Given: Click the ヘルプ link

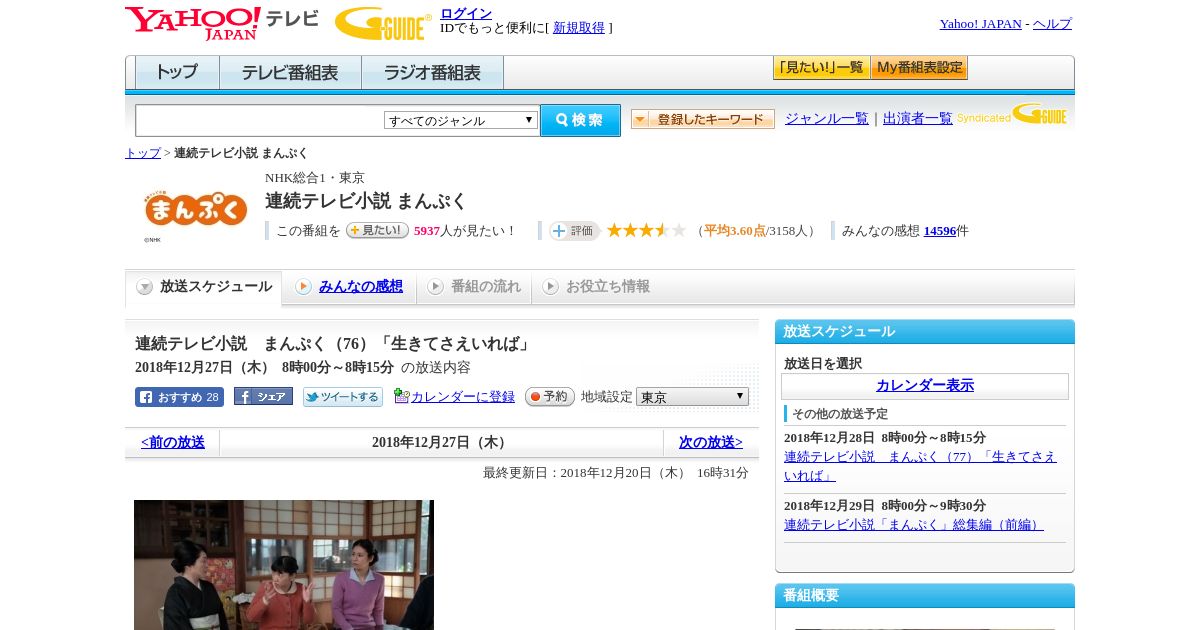Looking at the screenshot, I should pyautogui.click(x=1052, y=24).
